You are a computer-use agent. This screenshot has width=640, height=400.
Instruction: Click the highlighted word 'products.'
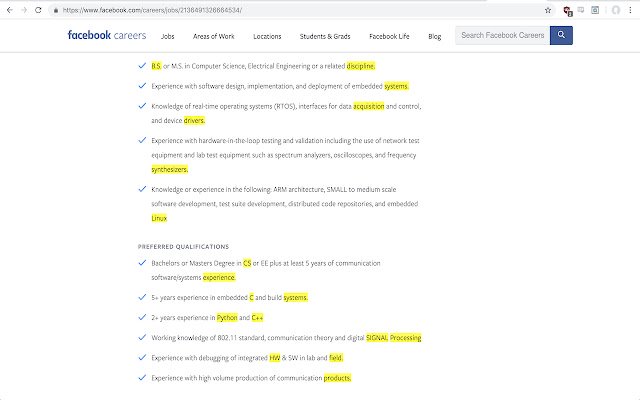337,378
